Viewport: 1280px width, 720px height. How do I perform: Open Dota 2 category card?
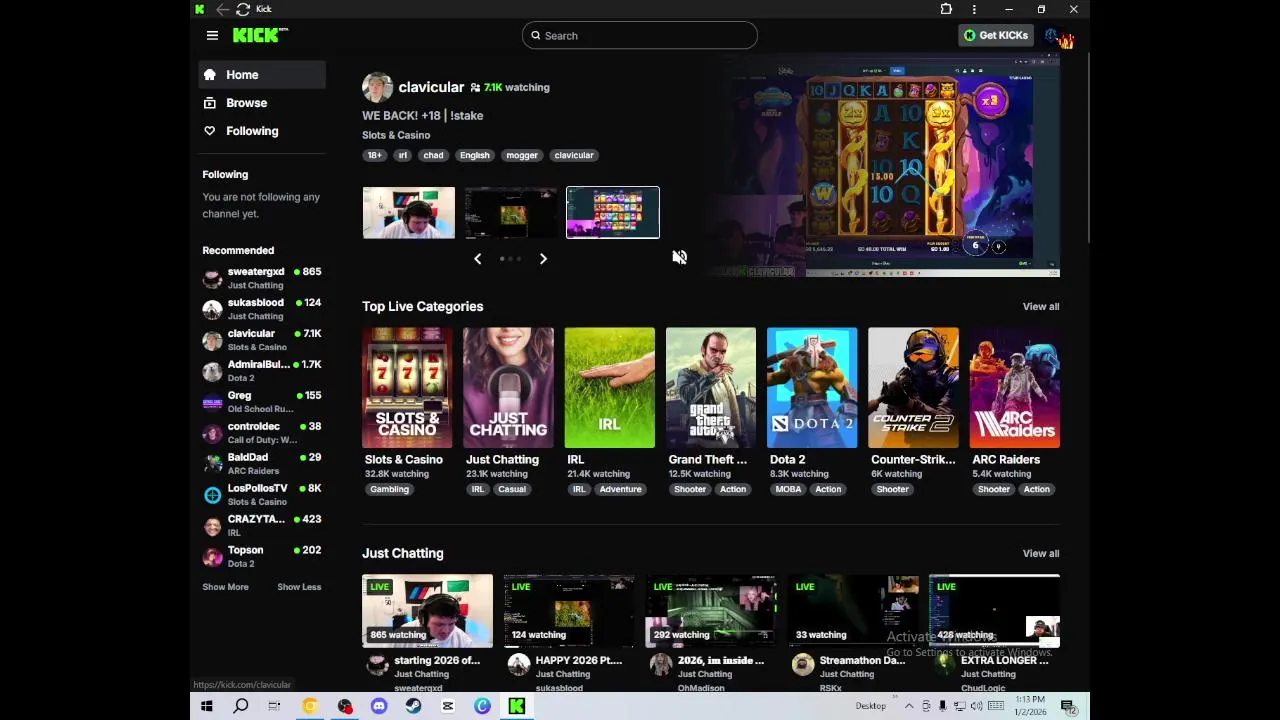(x=812, y=388)
